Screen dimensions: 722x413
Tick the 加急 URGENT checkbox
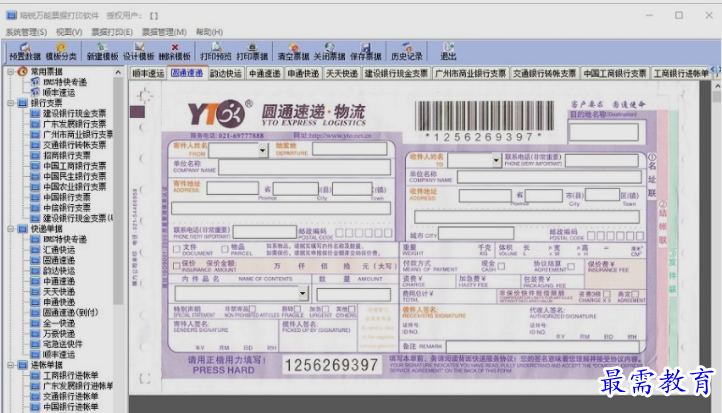coord(326,309)
